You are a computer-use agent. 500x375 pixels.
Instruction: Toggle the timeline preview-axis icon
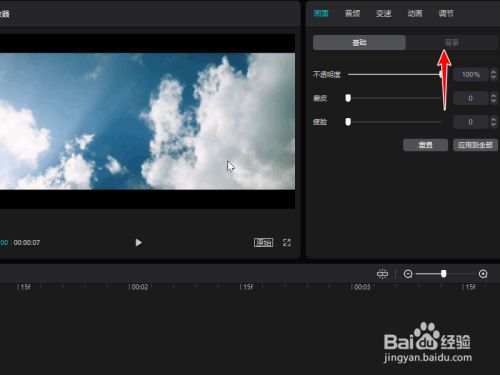click(382, 274)
